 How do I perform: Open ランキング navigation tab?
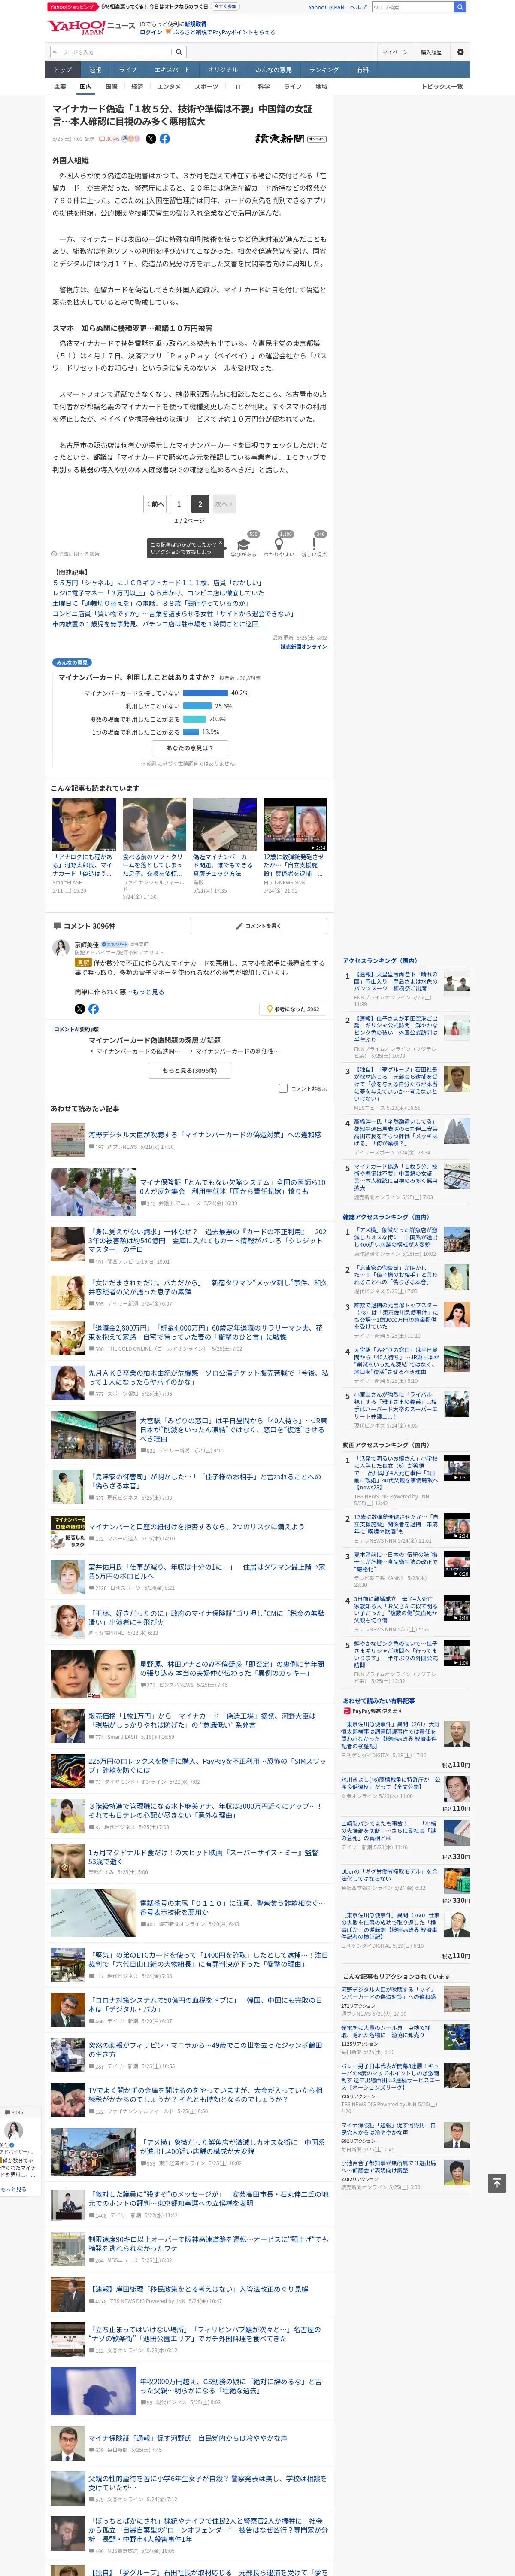coord(324,70)
